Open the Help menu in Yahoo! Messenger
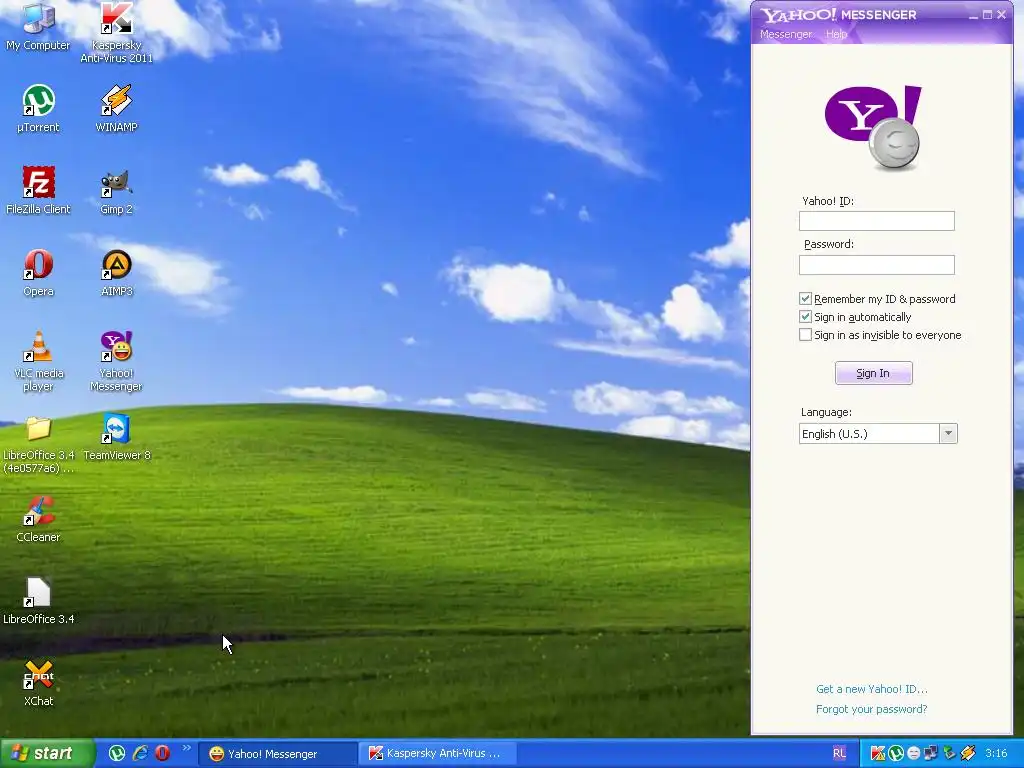 pos(836,34)
